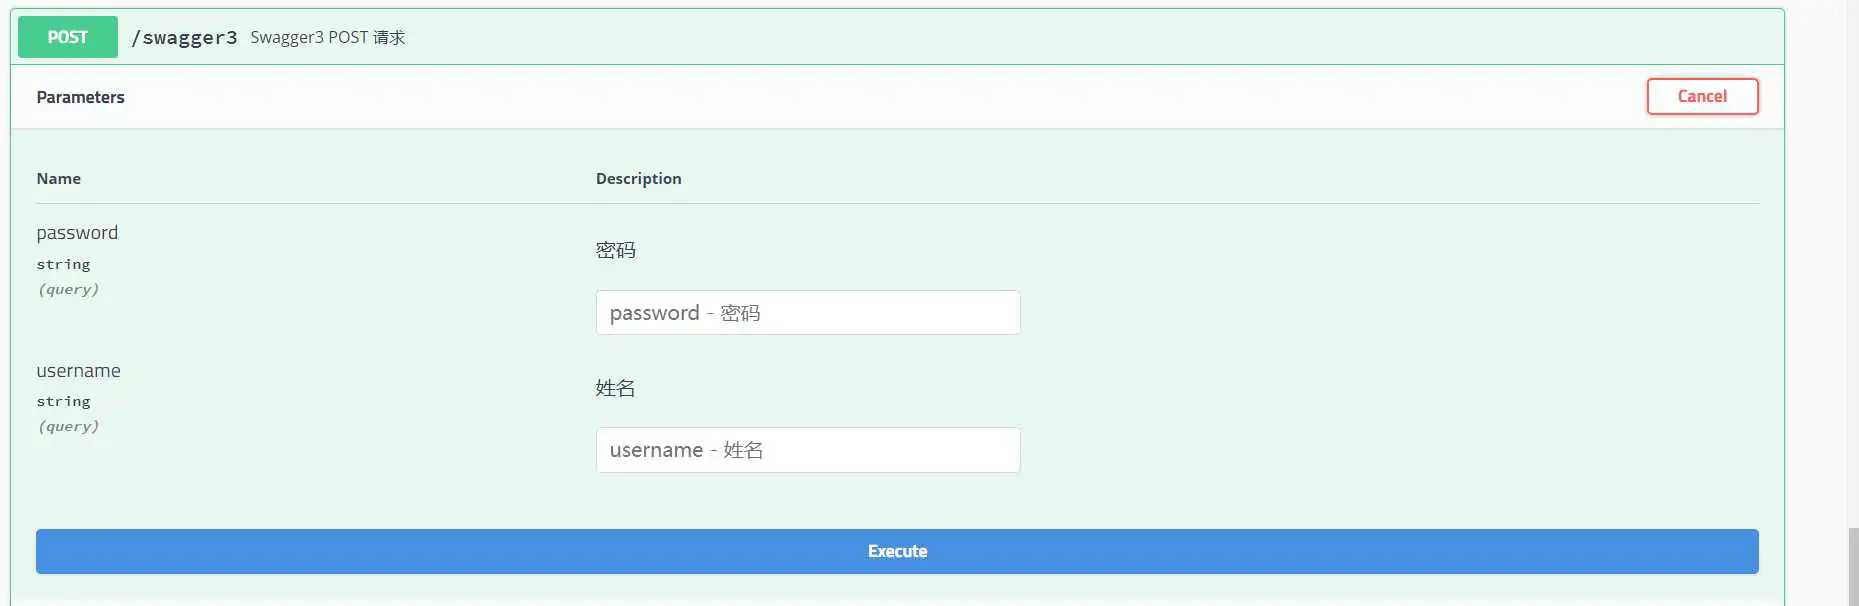Click the Parameters section heading
This screenshot has width=1859, height=606.
click(80, 97)
